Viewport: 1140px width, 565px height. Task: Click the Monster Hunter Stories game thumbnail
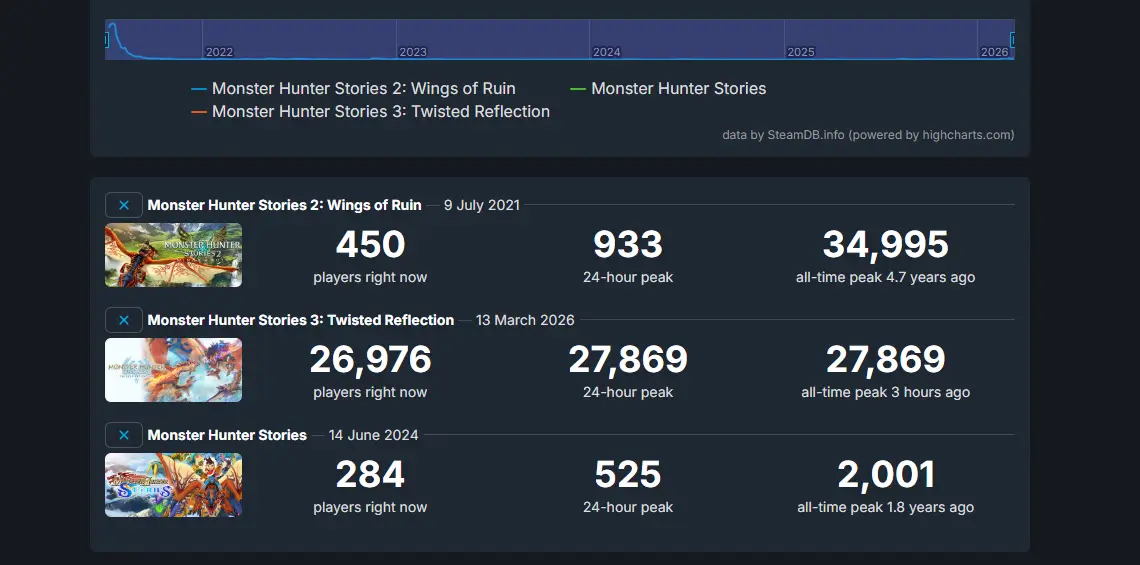(173, 485)
